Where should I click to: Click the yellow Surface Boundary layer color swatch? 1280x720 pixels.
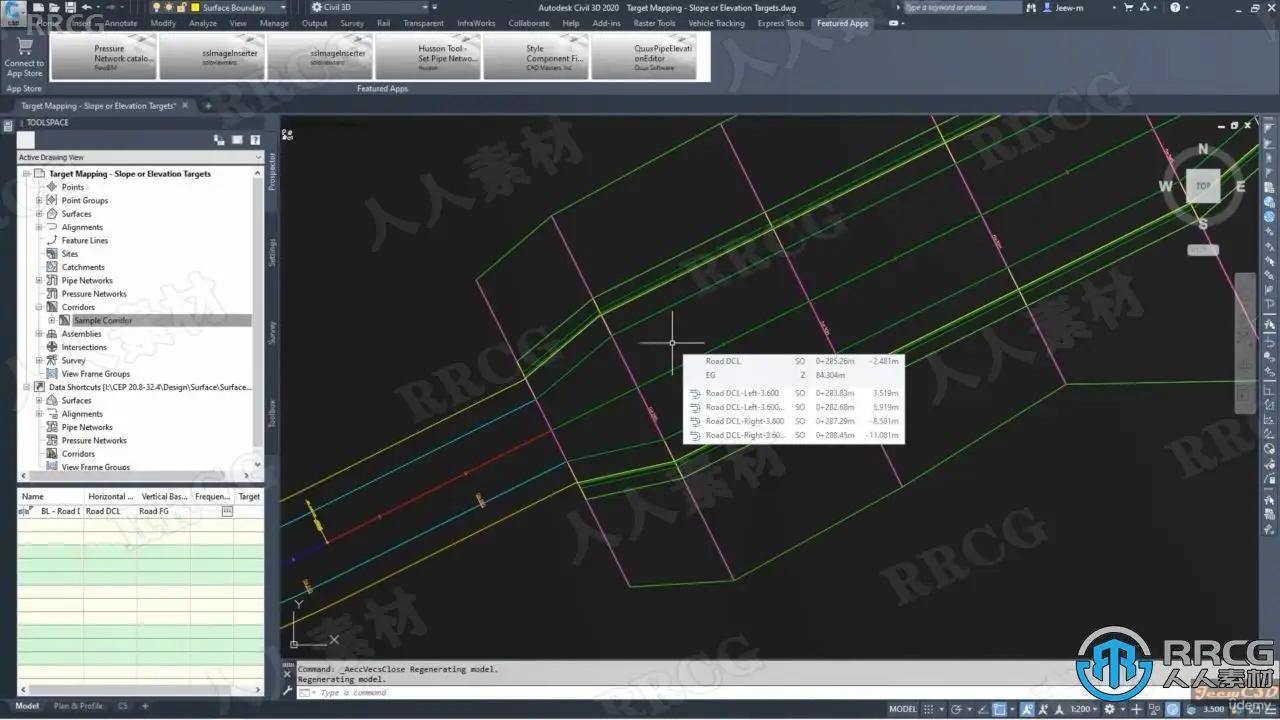(x=195, y=7)
